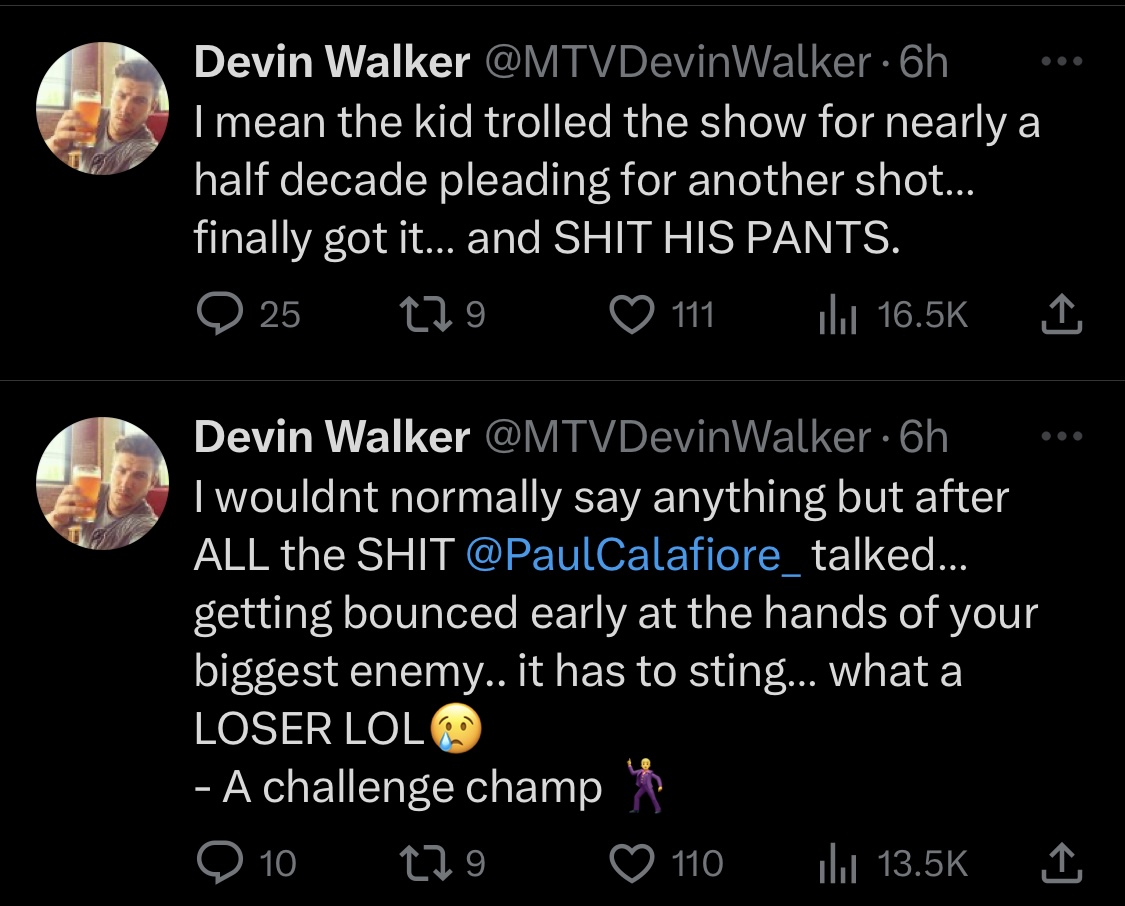View analytics showing 16.5K views
Screen dimensions: 1125x906
[x=893, y=315]
